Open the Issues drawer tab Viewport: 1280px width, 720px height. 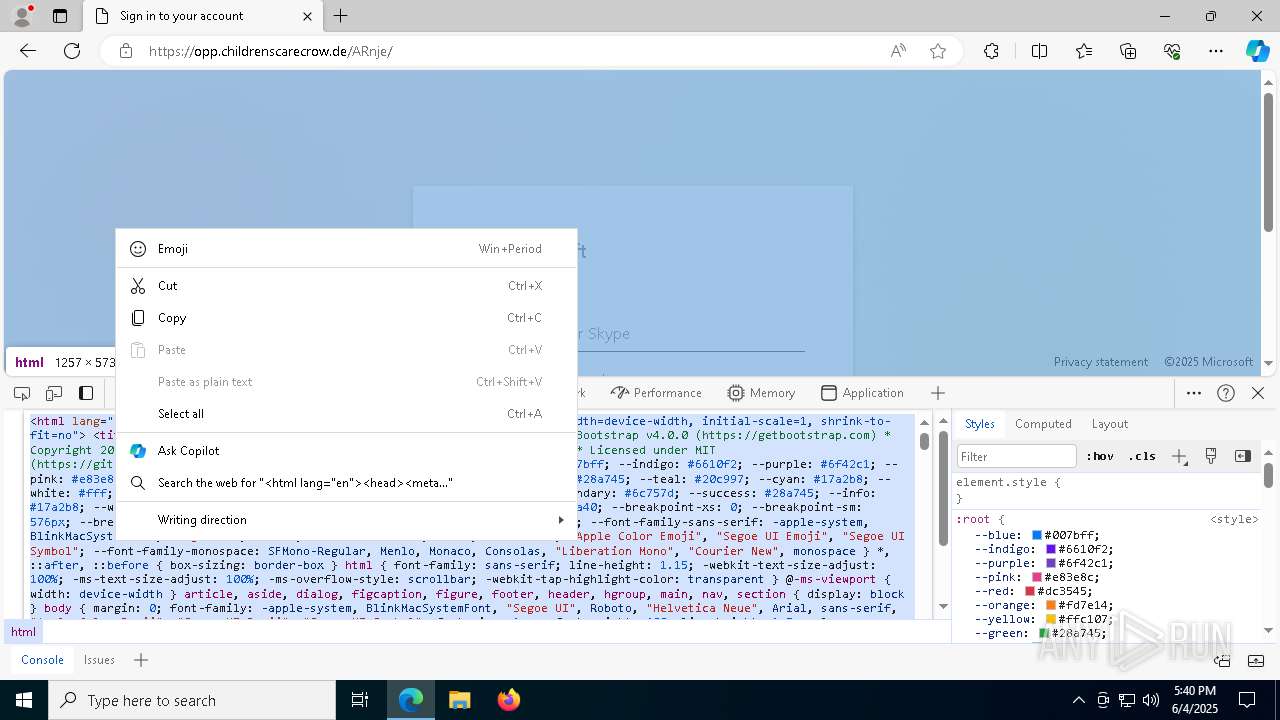coord(99,660)
